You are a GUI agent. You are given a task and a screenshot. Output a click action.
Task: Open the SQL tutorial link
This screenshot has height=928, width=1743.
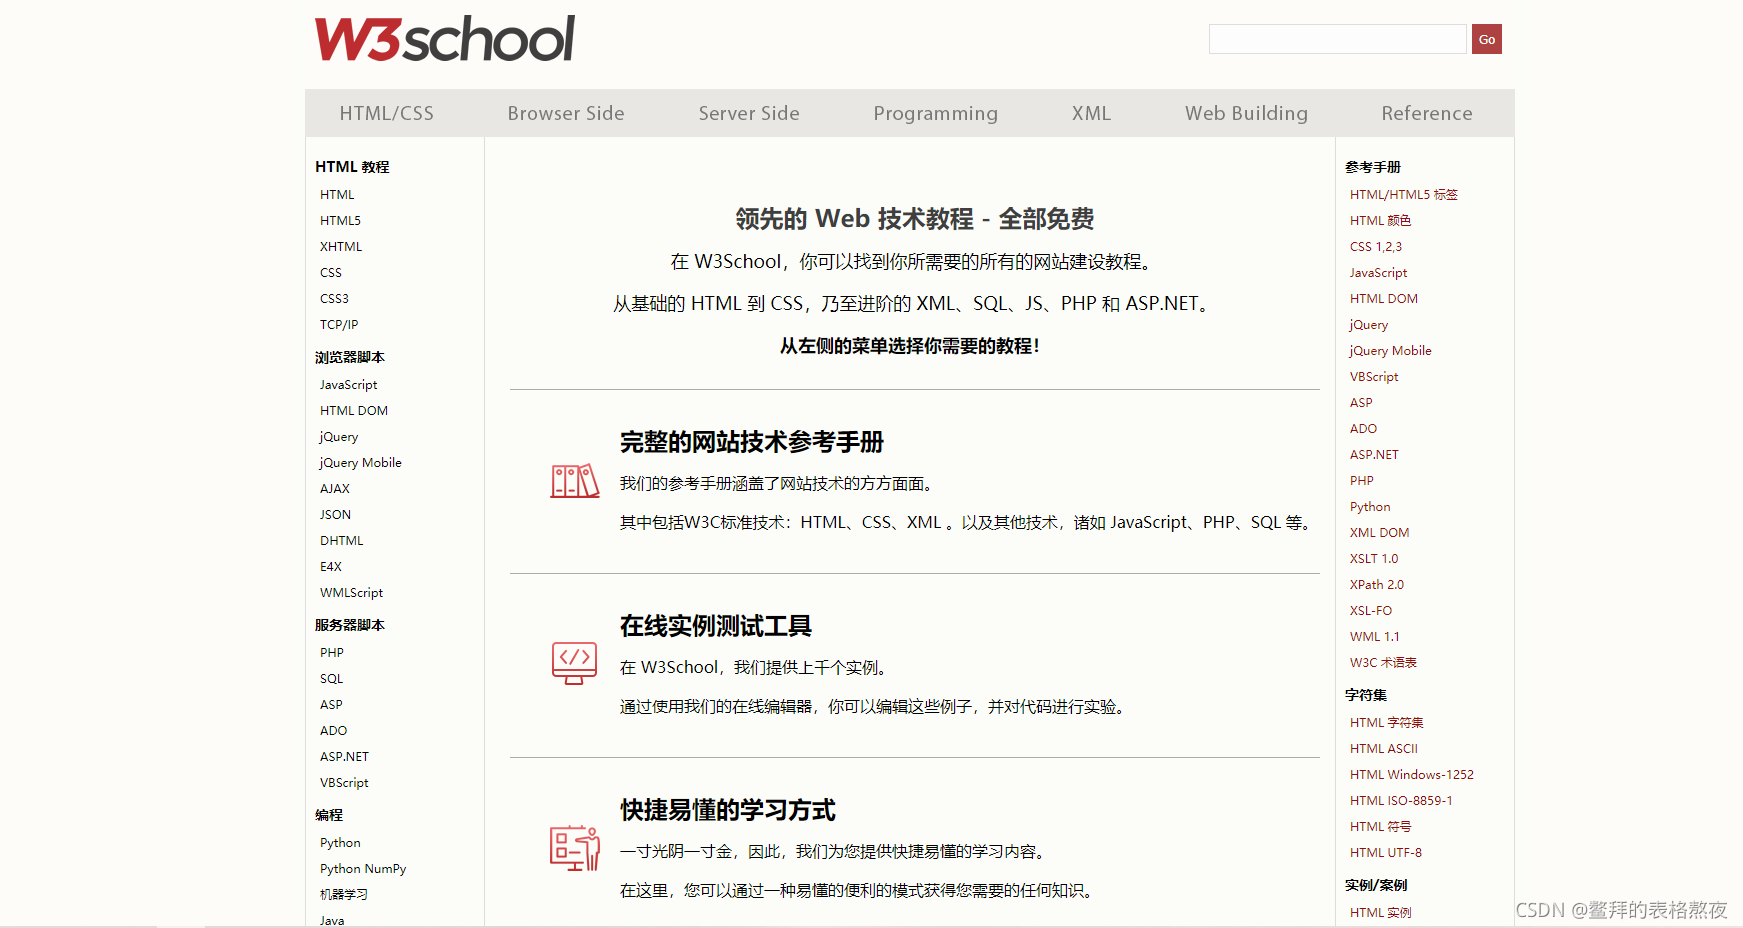click(x=331, y=679)
